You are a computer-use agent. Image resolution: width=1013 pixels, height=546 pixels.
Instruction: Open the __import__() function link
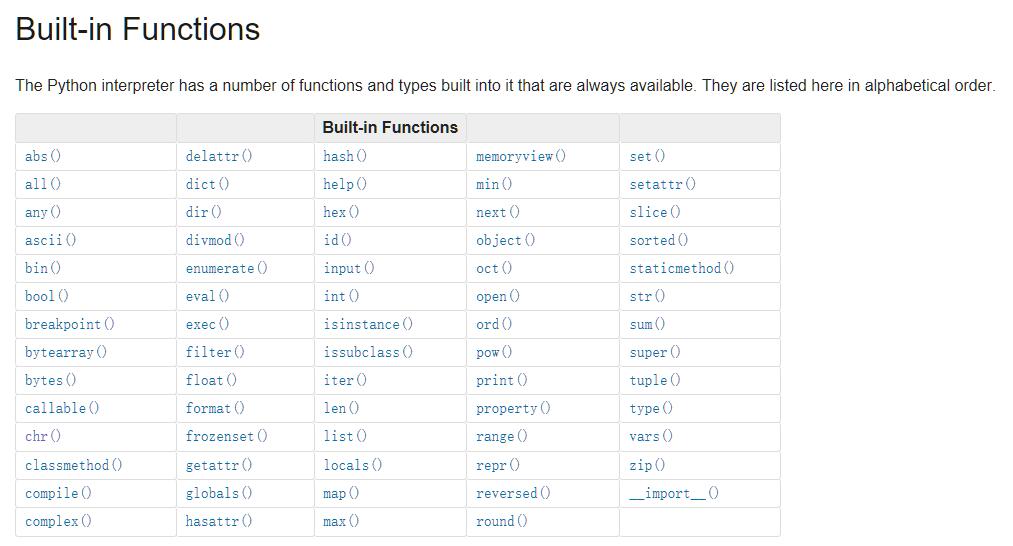pos(674,493)
